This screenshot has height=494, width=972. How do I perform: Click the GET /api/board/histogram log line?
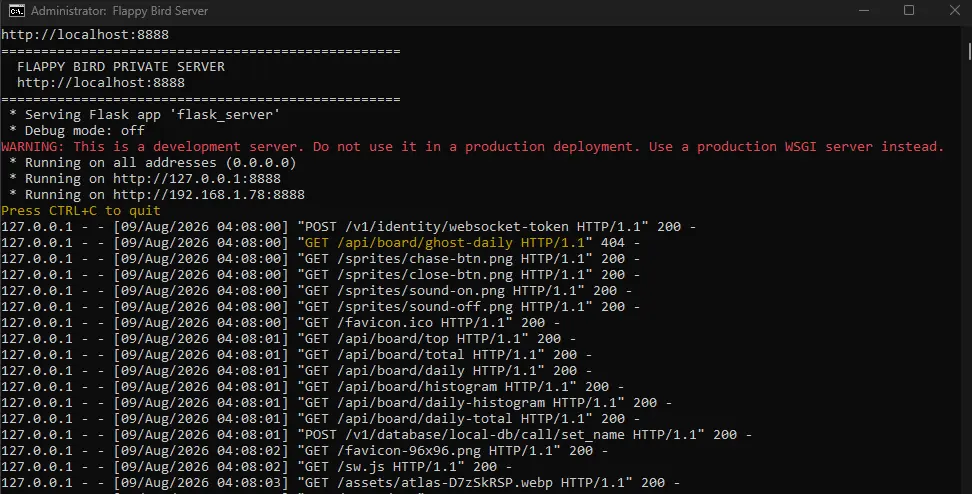pyautogui.click(x=312, y=387)
